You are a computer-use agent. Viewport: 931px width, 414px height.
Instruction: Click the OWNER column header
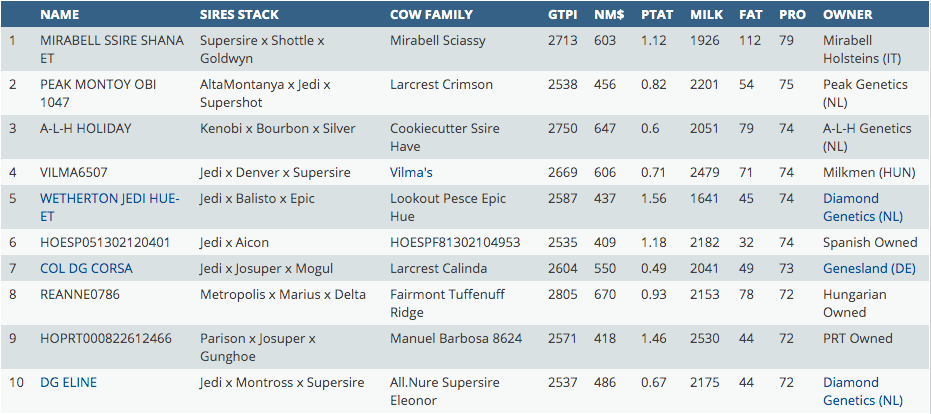(x=847, y=15)
